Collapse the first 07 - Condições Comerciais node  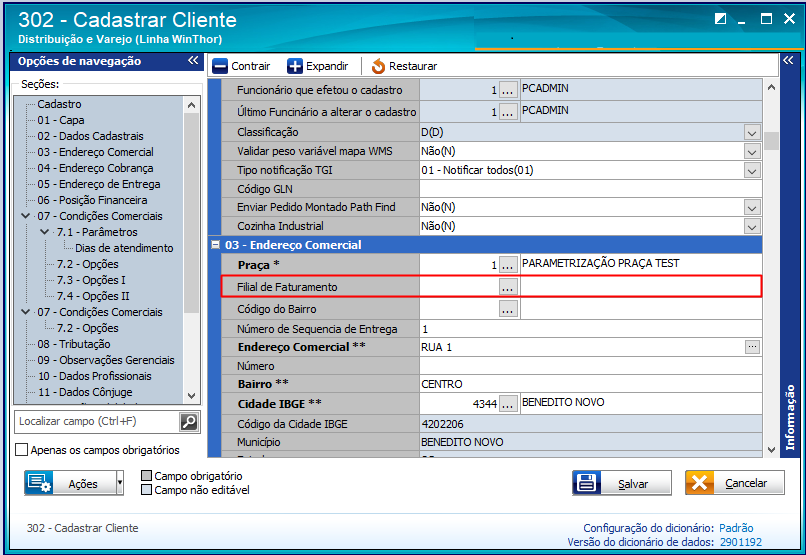(x=25, y=216)
